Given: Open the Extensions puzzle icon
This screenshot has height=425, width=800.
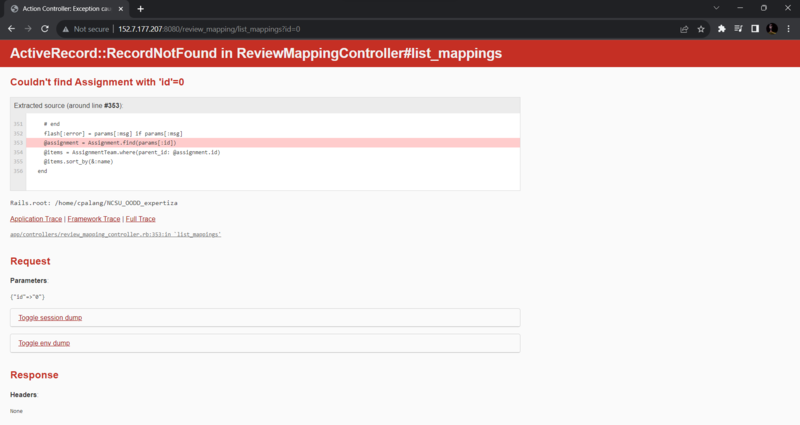Looking at the screenshot, I should pos(722,29).
